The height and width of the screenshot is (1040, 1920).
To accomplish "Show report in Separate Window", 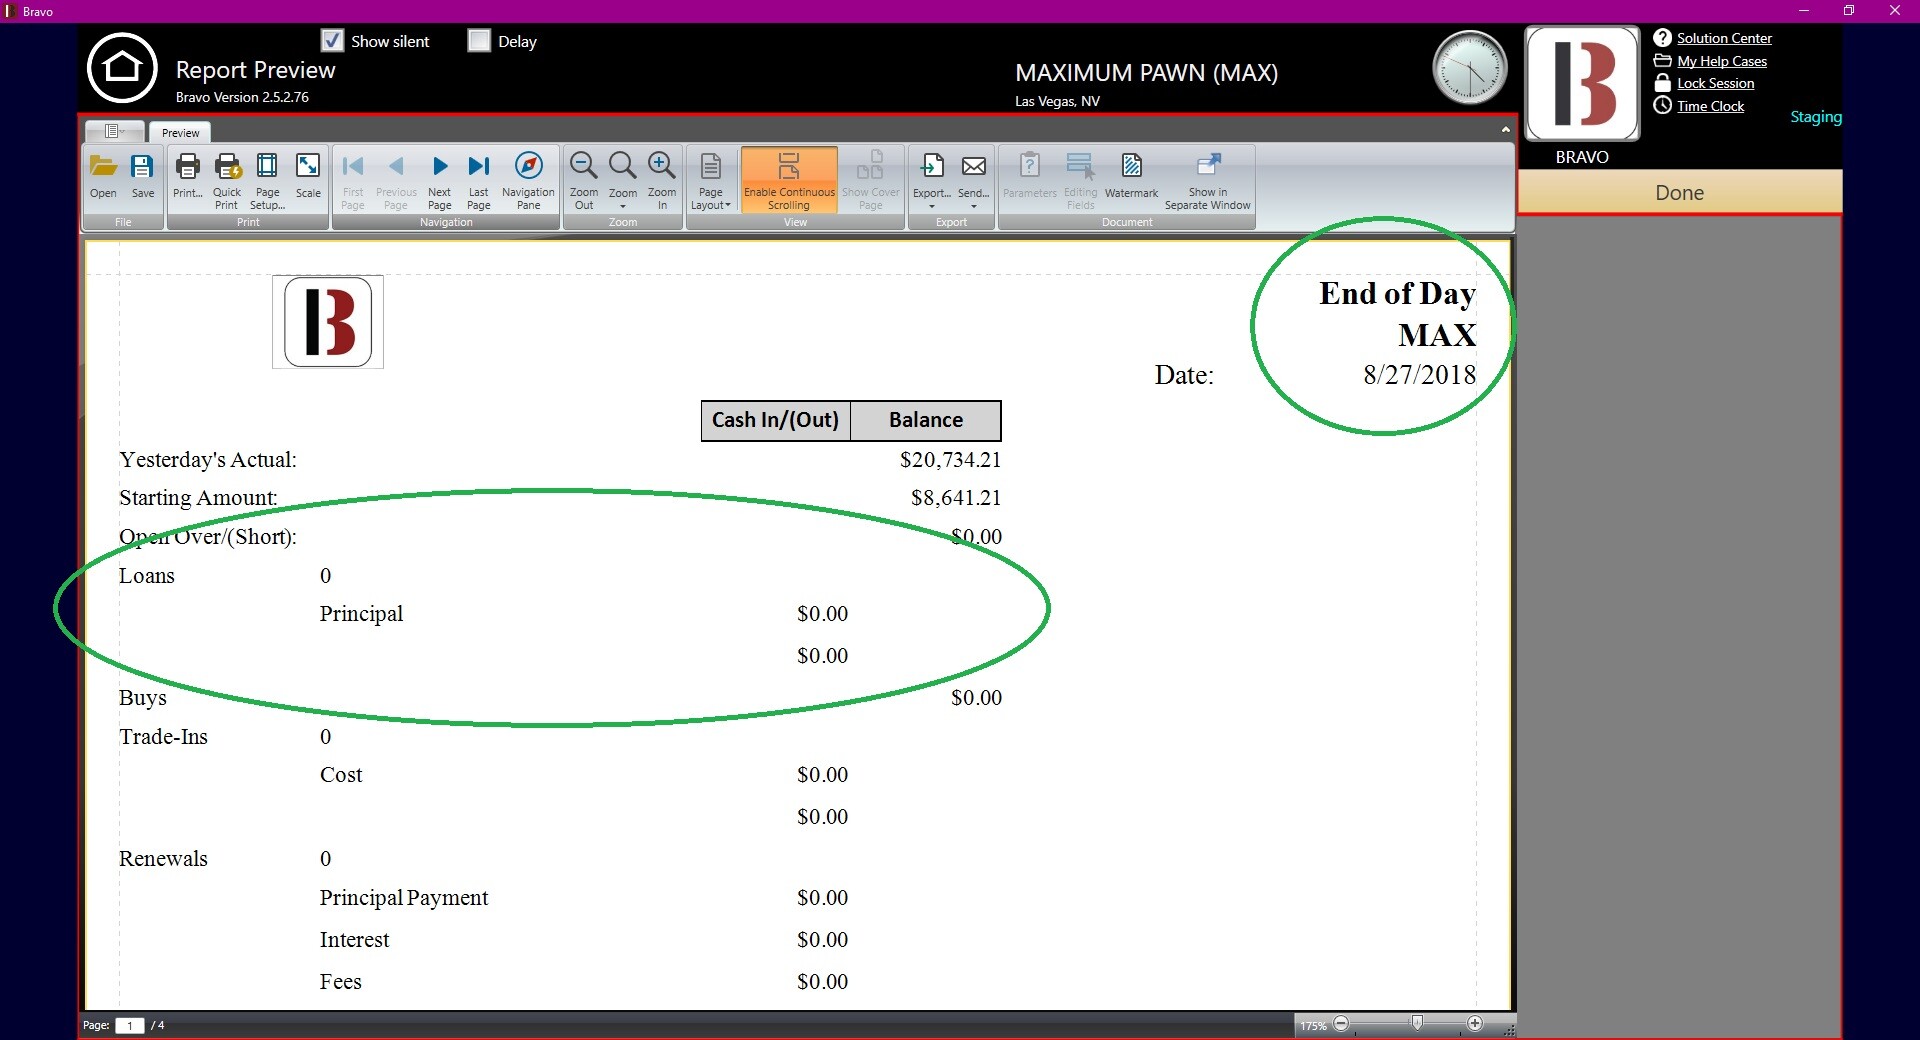I will pyautogui.click(x=1208, y=180).
